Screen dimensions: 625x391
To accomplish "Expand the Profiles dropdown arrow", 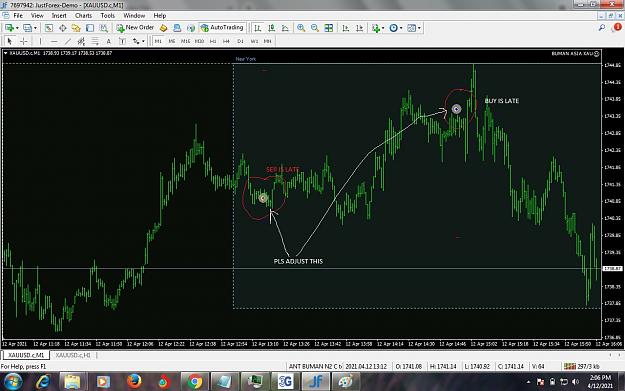I will pos(35,28).
